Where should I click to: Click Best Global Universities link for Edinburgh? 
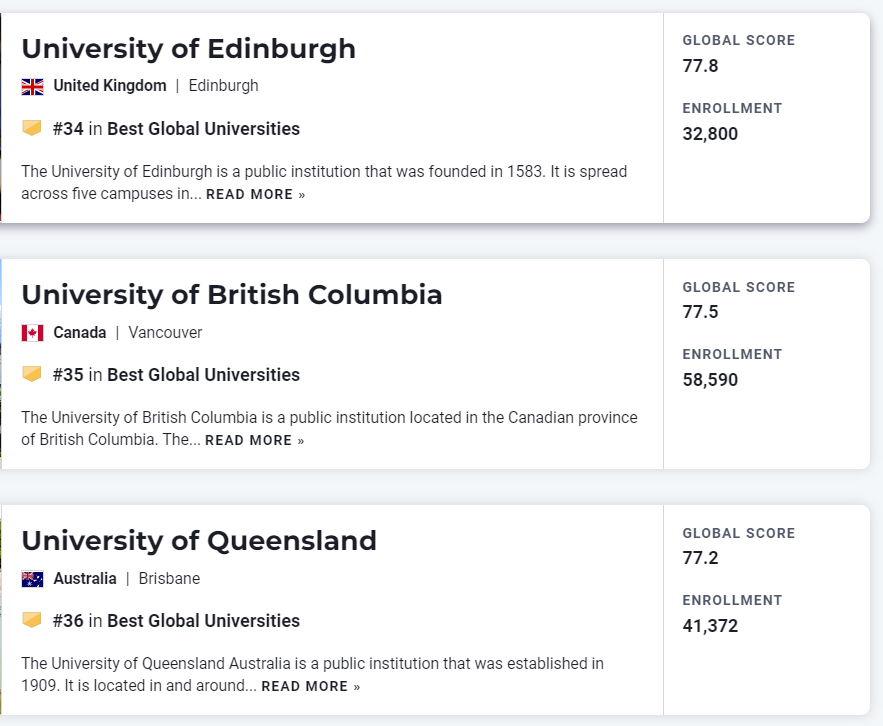[203, 128]
